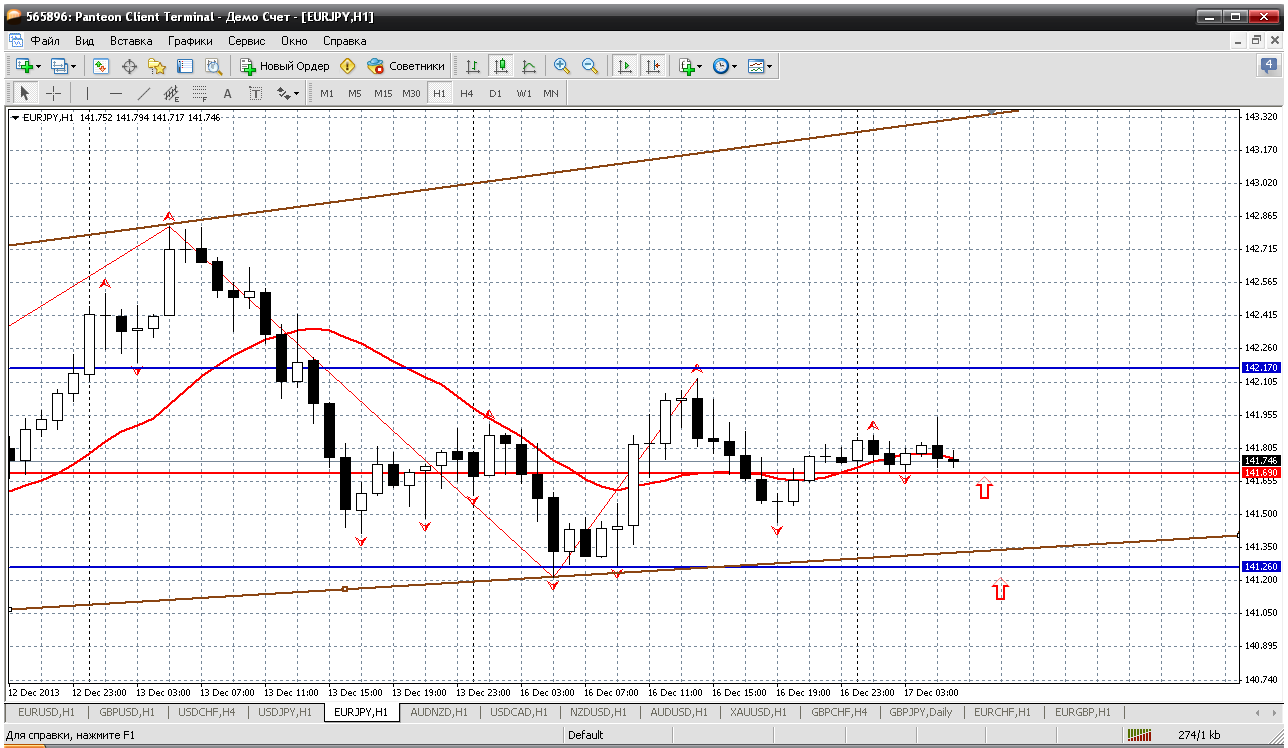
Task: Open the Вставка menu
Action: coord(131,41)
